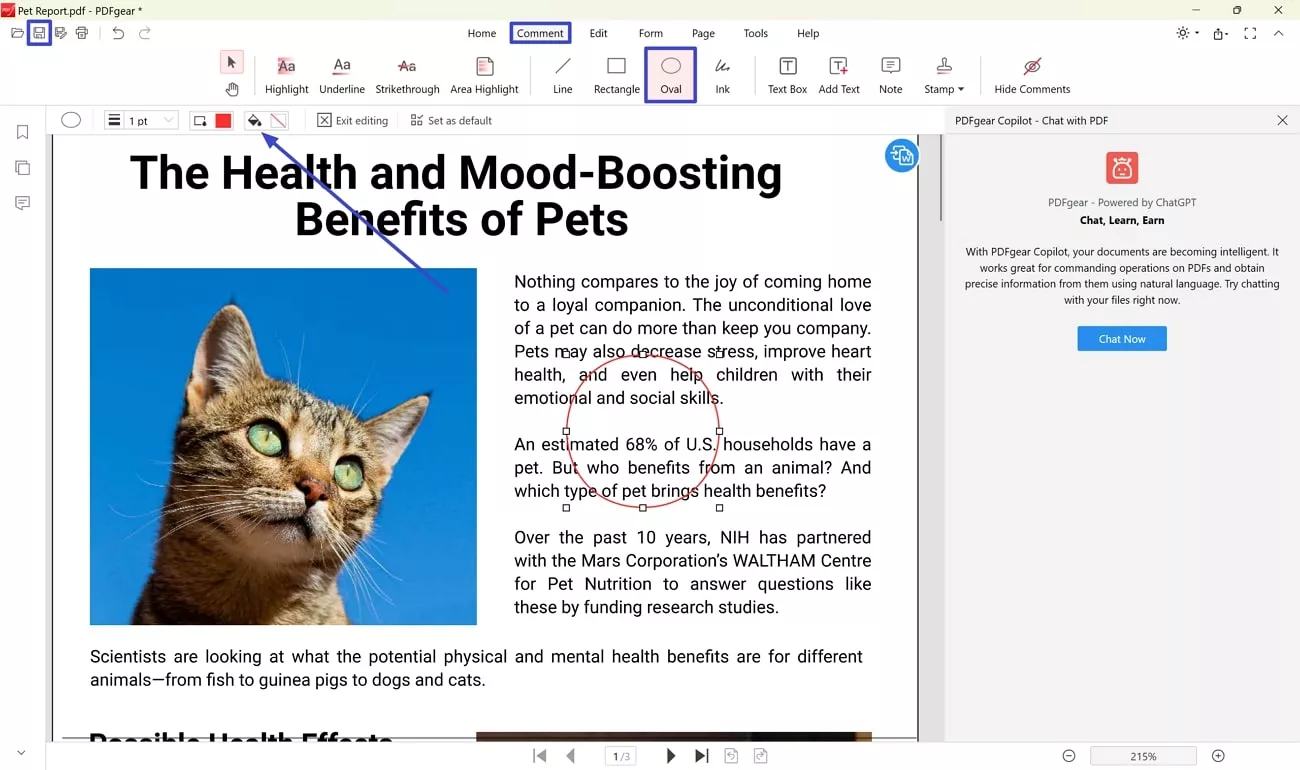Select the Strikethrough tool
The height and width of the screenshot is (770, 1300).
407,75
